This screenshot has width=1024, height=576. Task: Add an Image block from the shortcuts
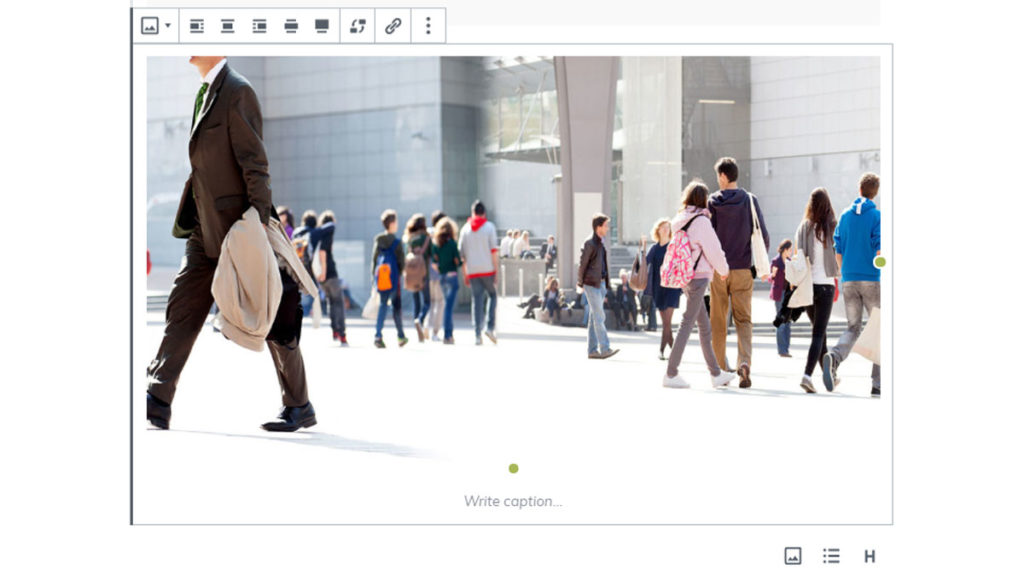click(x=793, y=556)
